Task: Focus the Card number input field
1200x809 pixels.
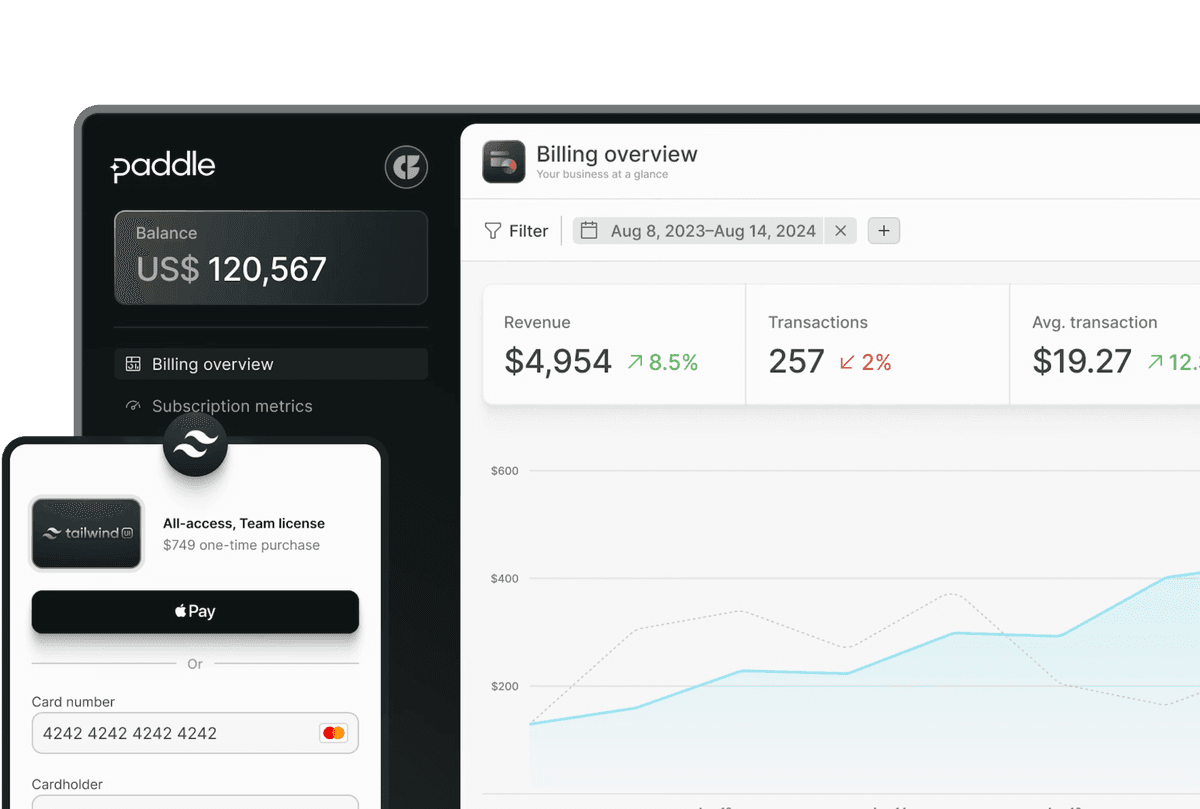Action: coord(195,733)
